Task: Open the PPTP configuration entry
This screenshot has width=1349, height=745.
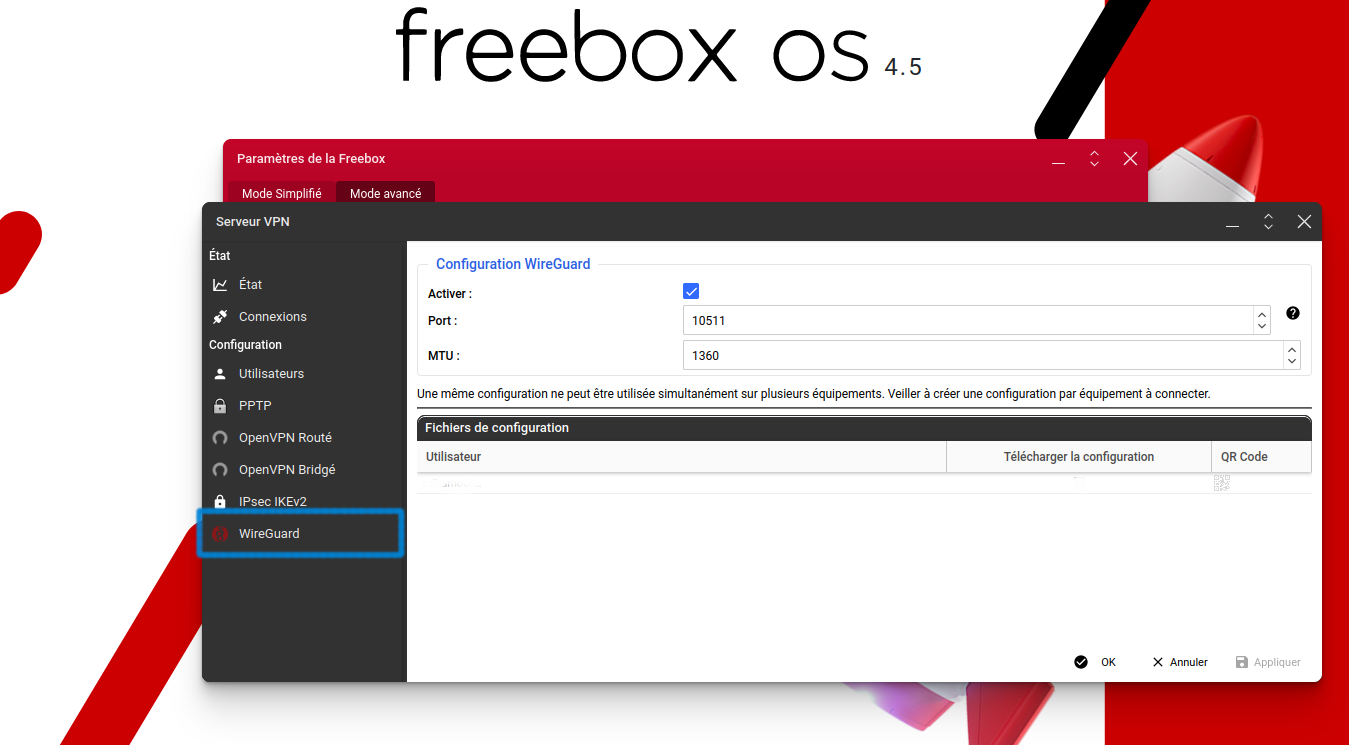Action: 304,406
